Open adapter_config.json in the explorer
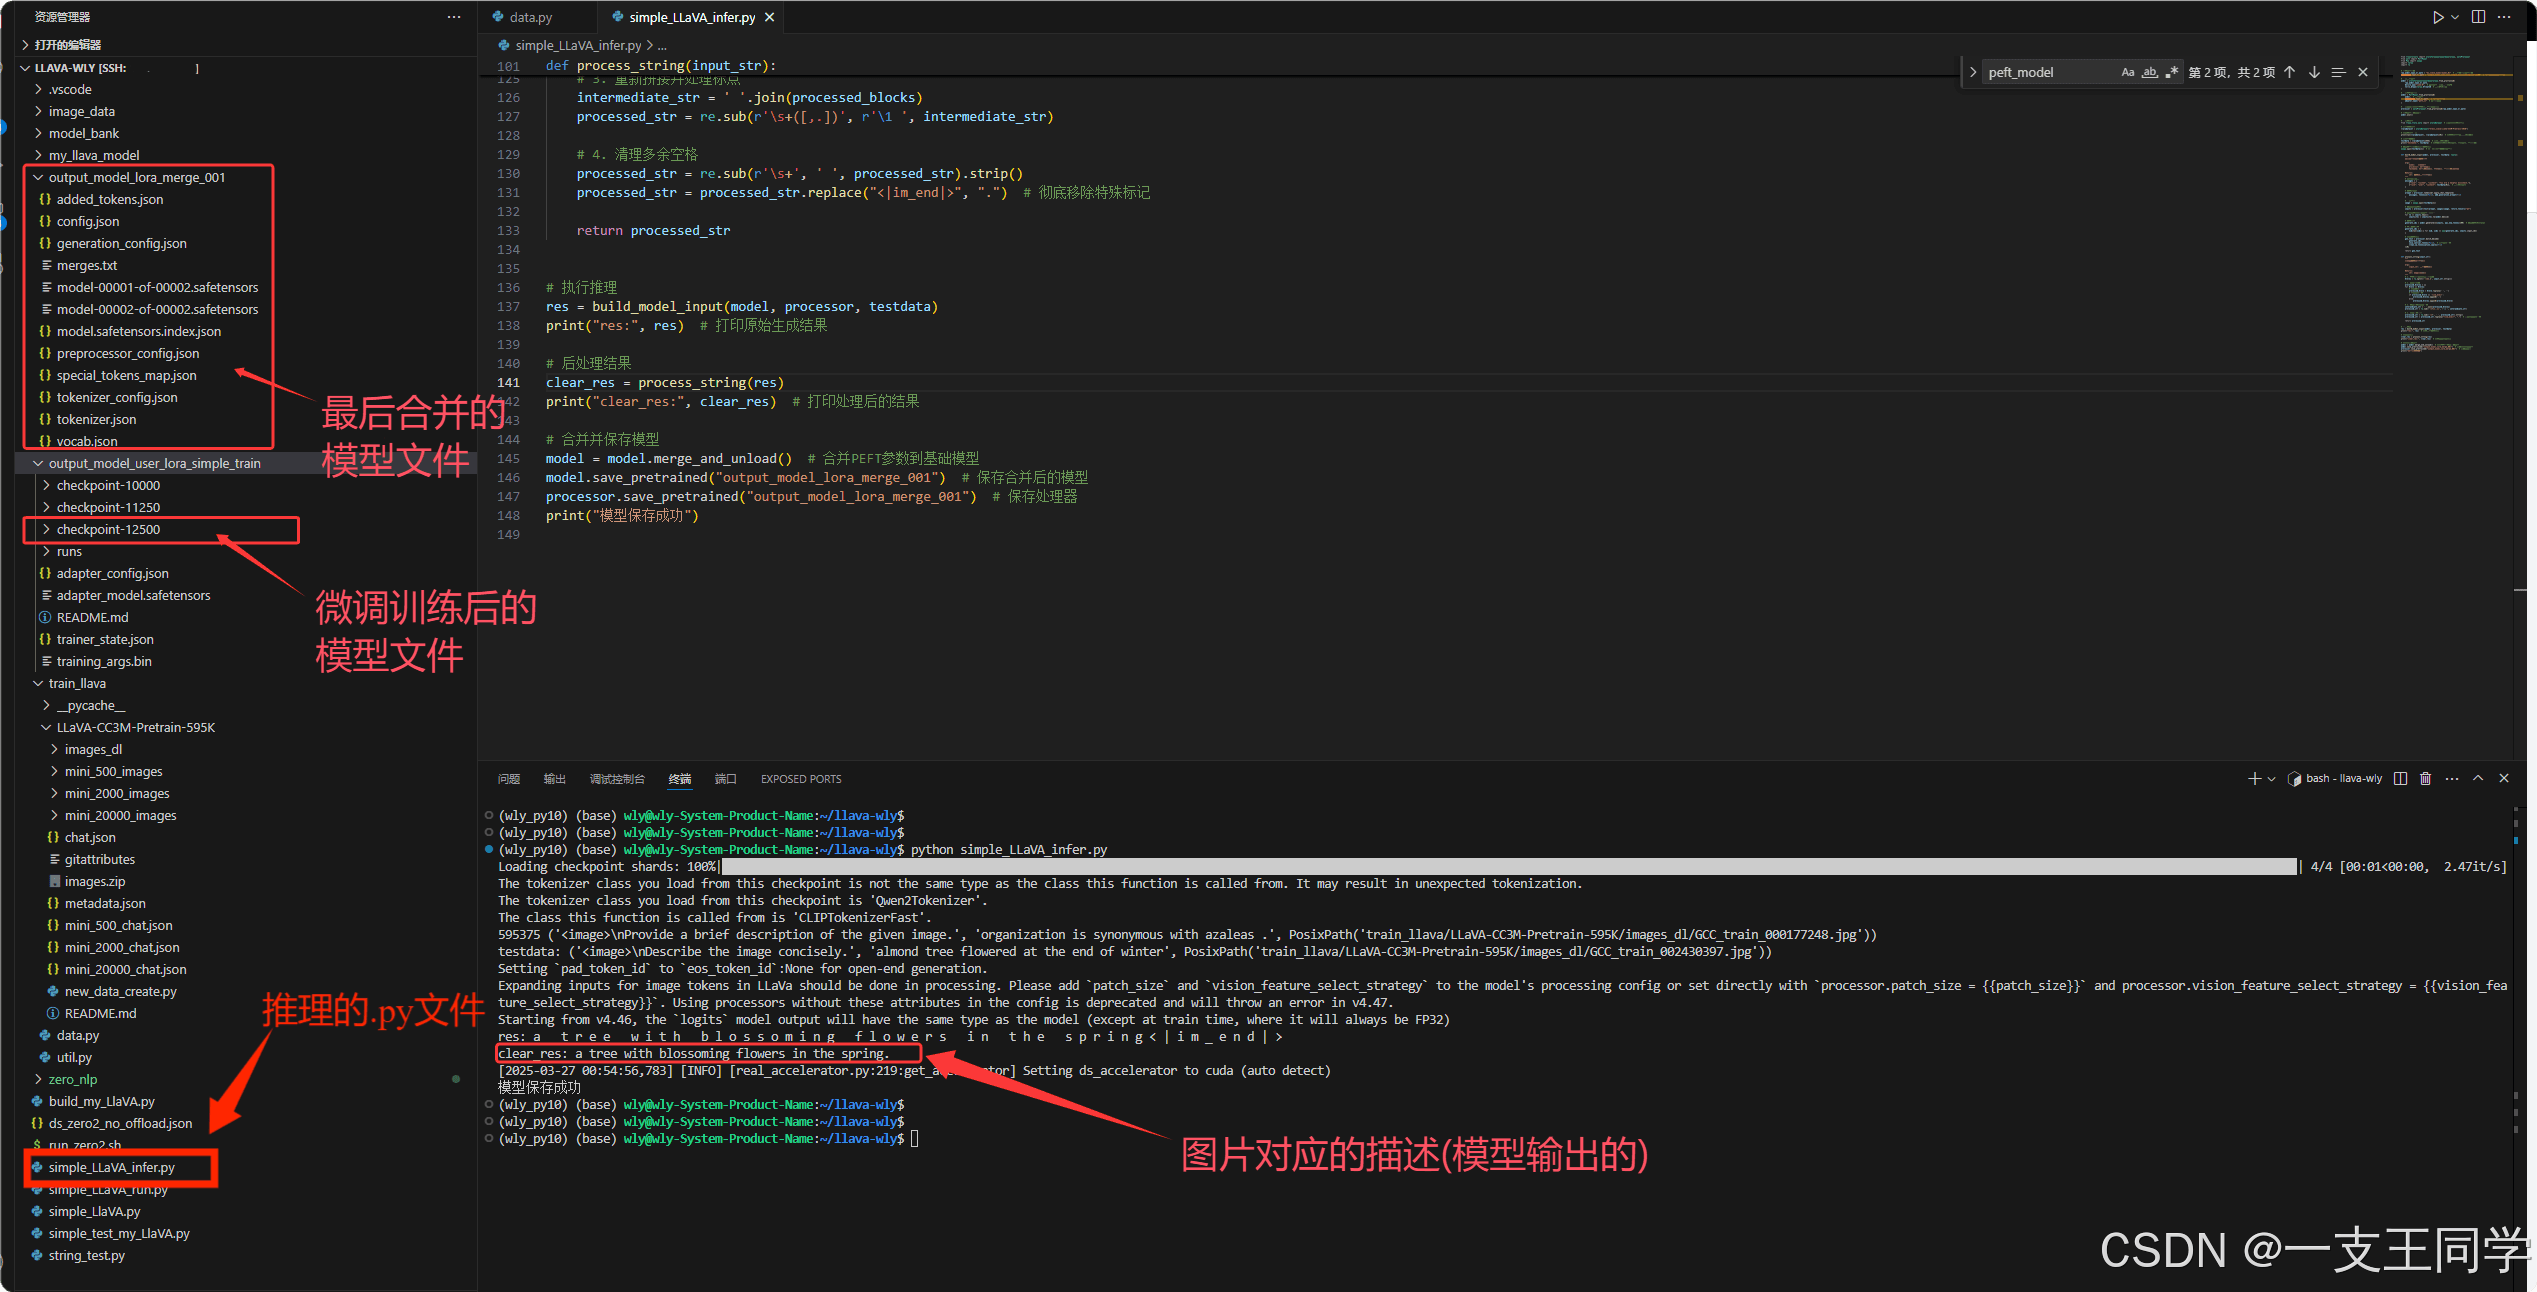The height and width of the screenshot is (1292, 2537). 112,573
